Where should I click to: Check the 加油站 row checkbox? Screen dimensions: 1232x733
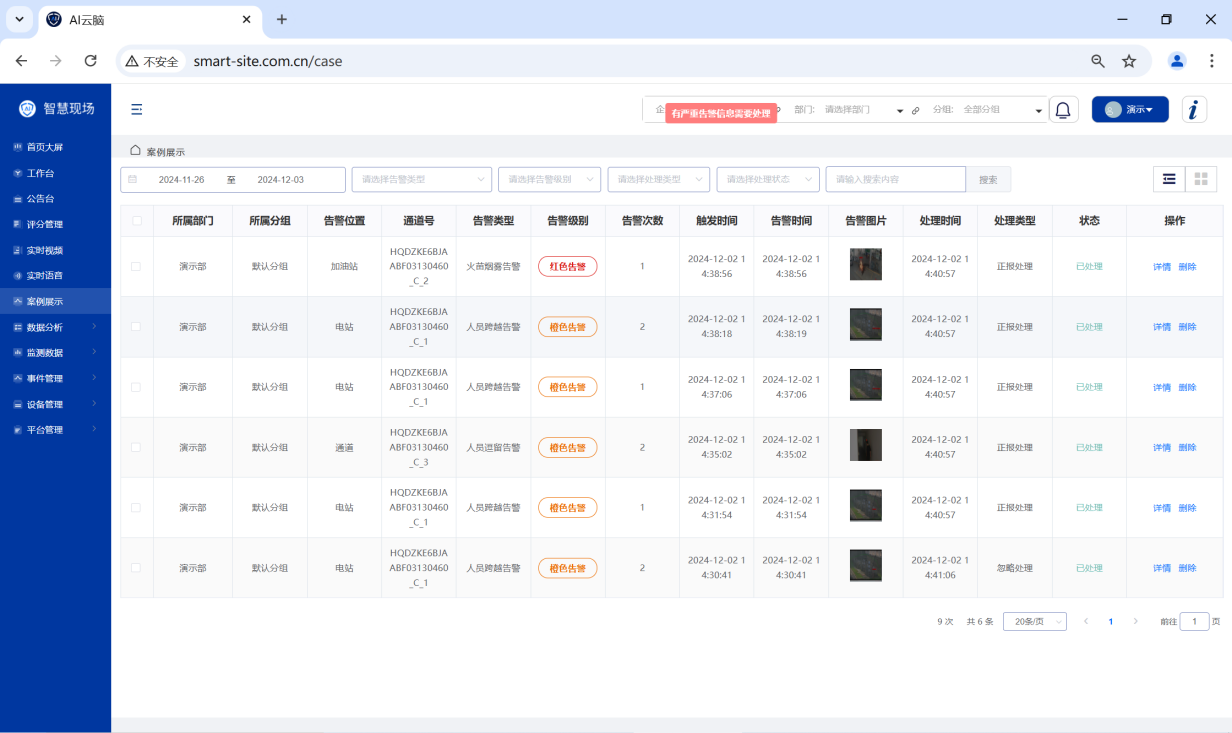[137, 266]
